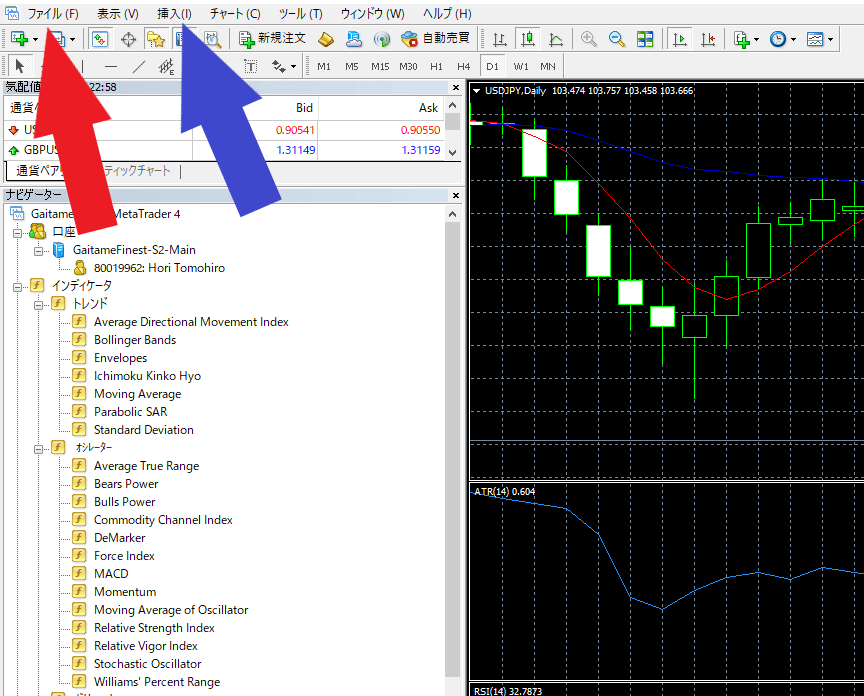
Task: Switch timeframe to M30
Action: (x=408, y=67)
